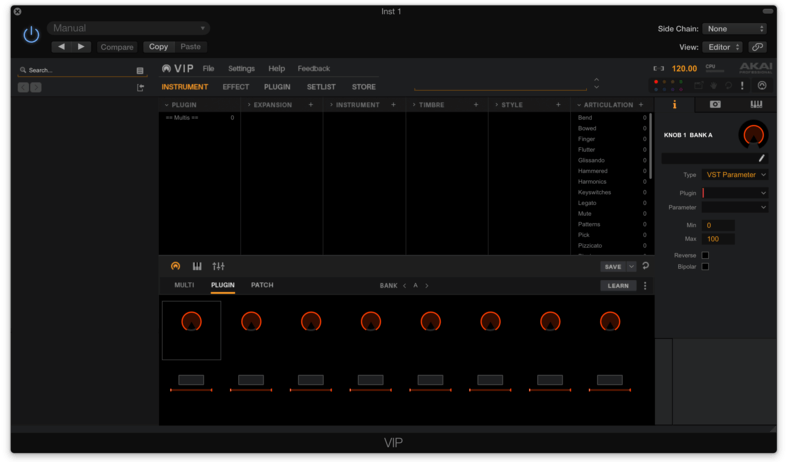The width and height of the screenshot is (800, 462).
Task: Open the Manual preset dropdown
Action: pos(128,28)
